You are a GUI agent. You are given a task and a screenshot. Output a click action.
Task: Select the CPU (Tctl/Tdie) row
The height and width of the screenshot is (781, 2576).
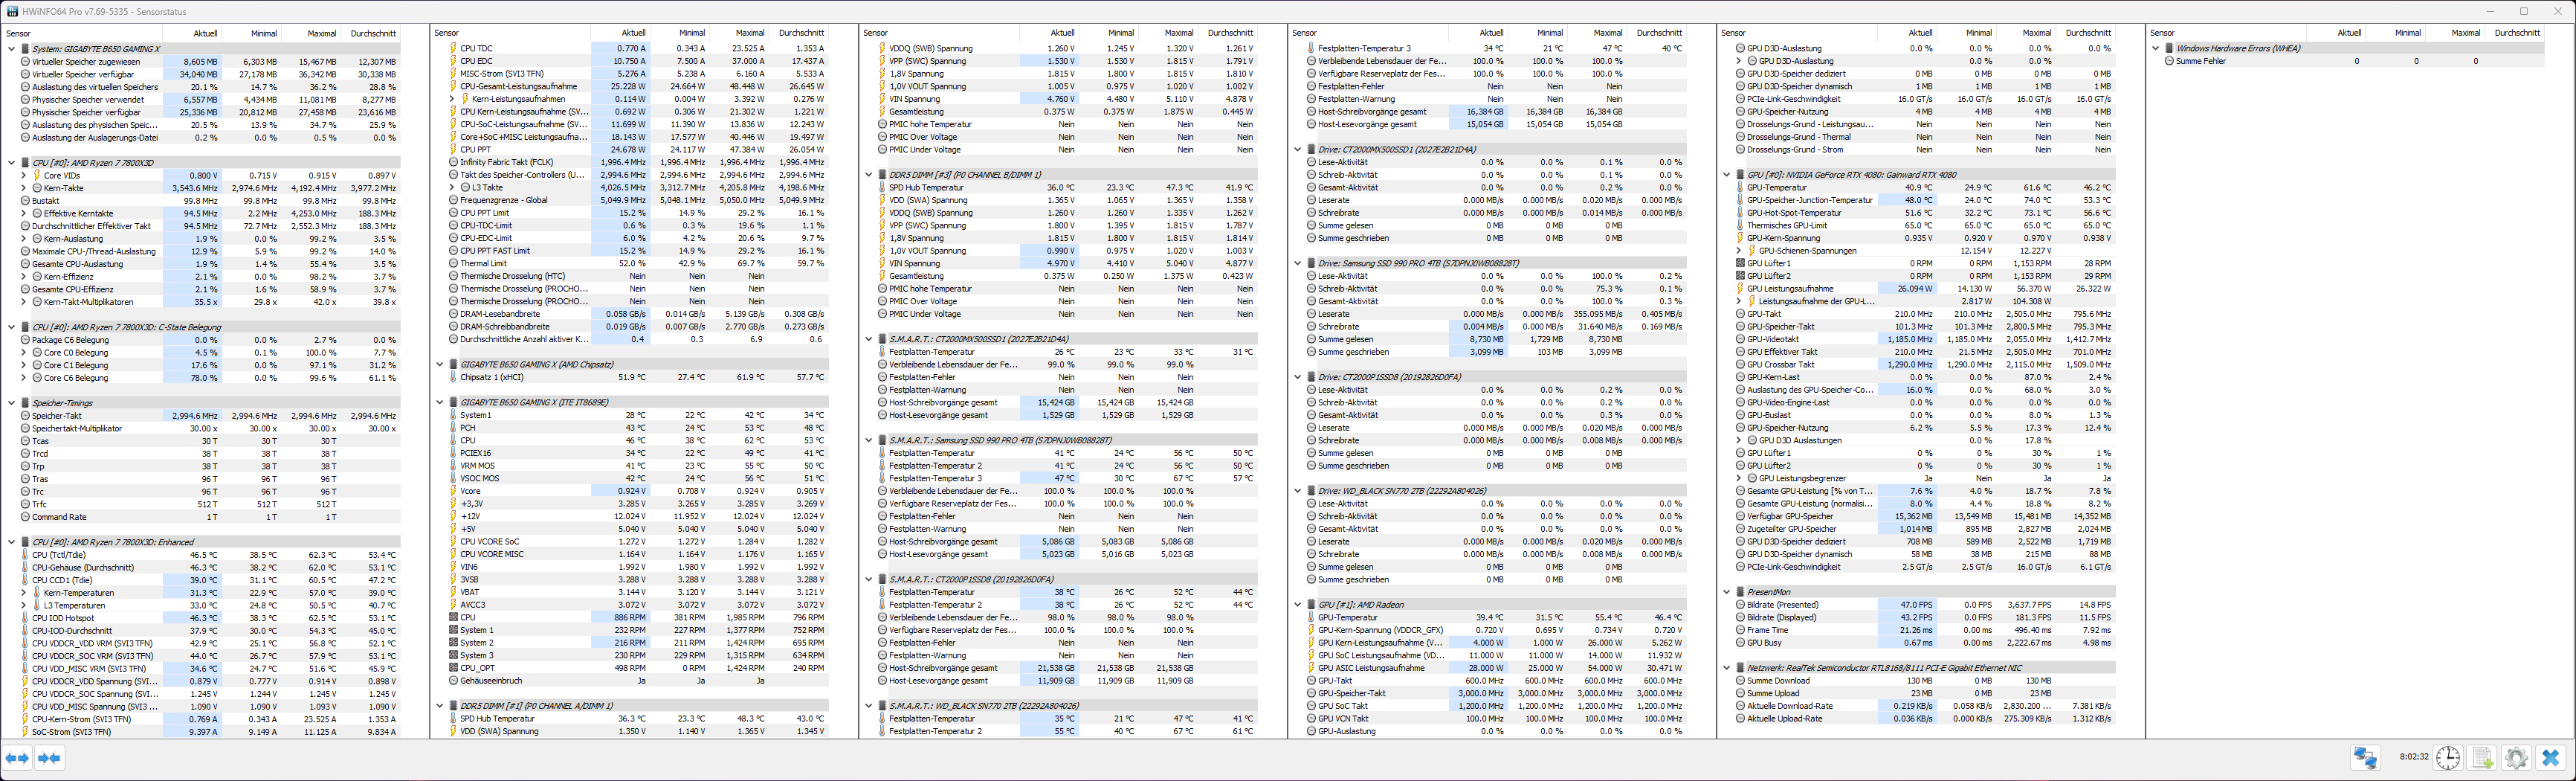tap(209, 555)
